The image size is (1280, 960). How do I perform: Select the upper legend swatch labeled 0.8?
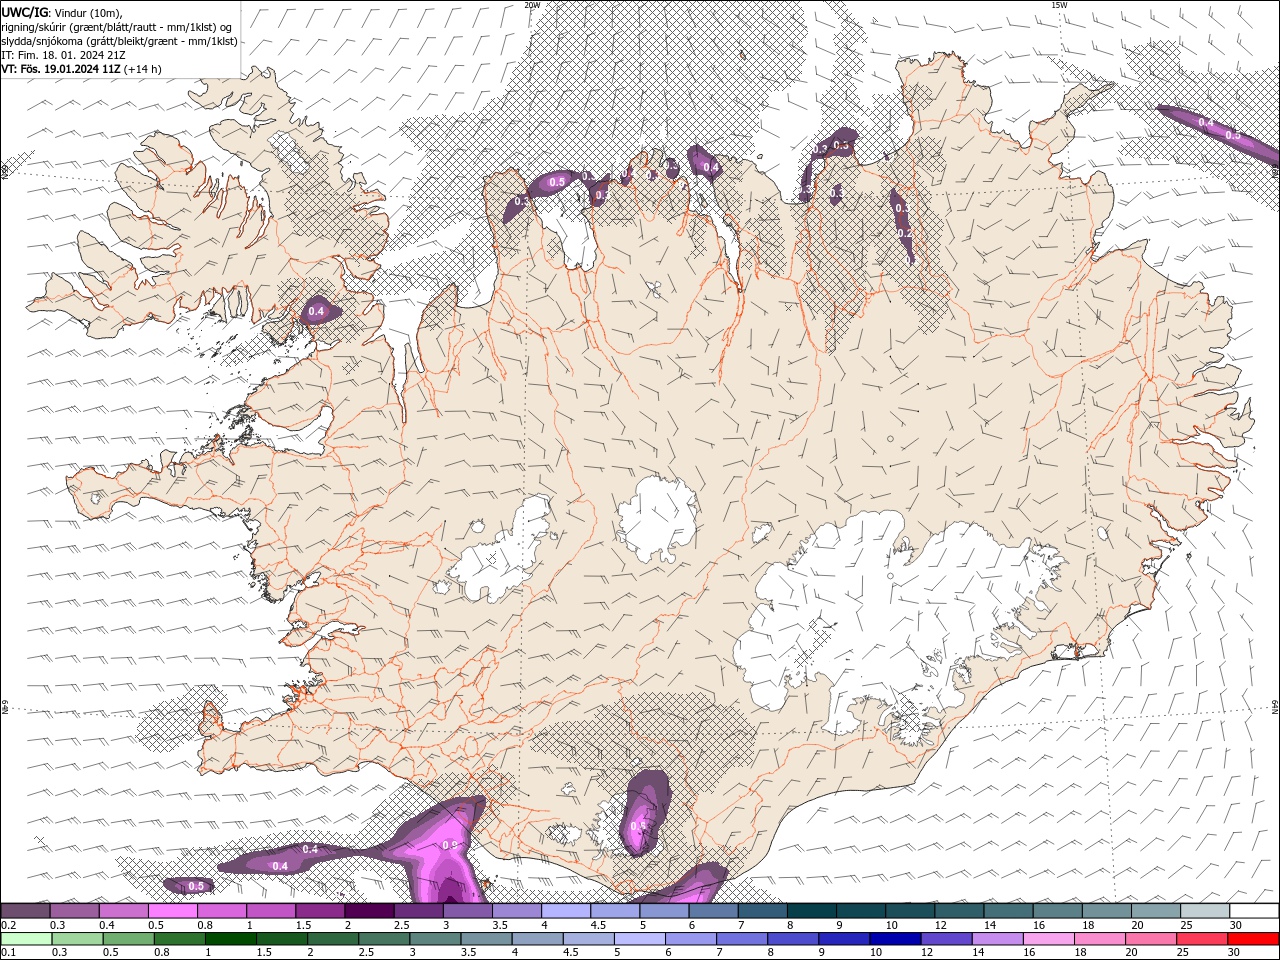pyautogui.click(x=221, y=911)
